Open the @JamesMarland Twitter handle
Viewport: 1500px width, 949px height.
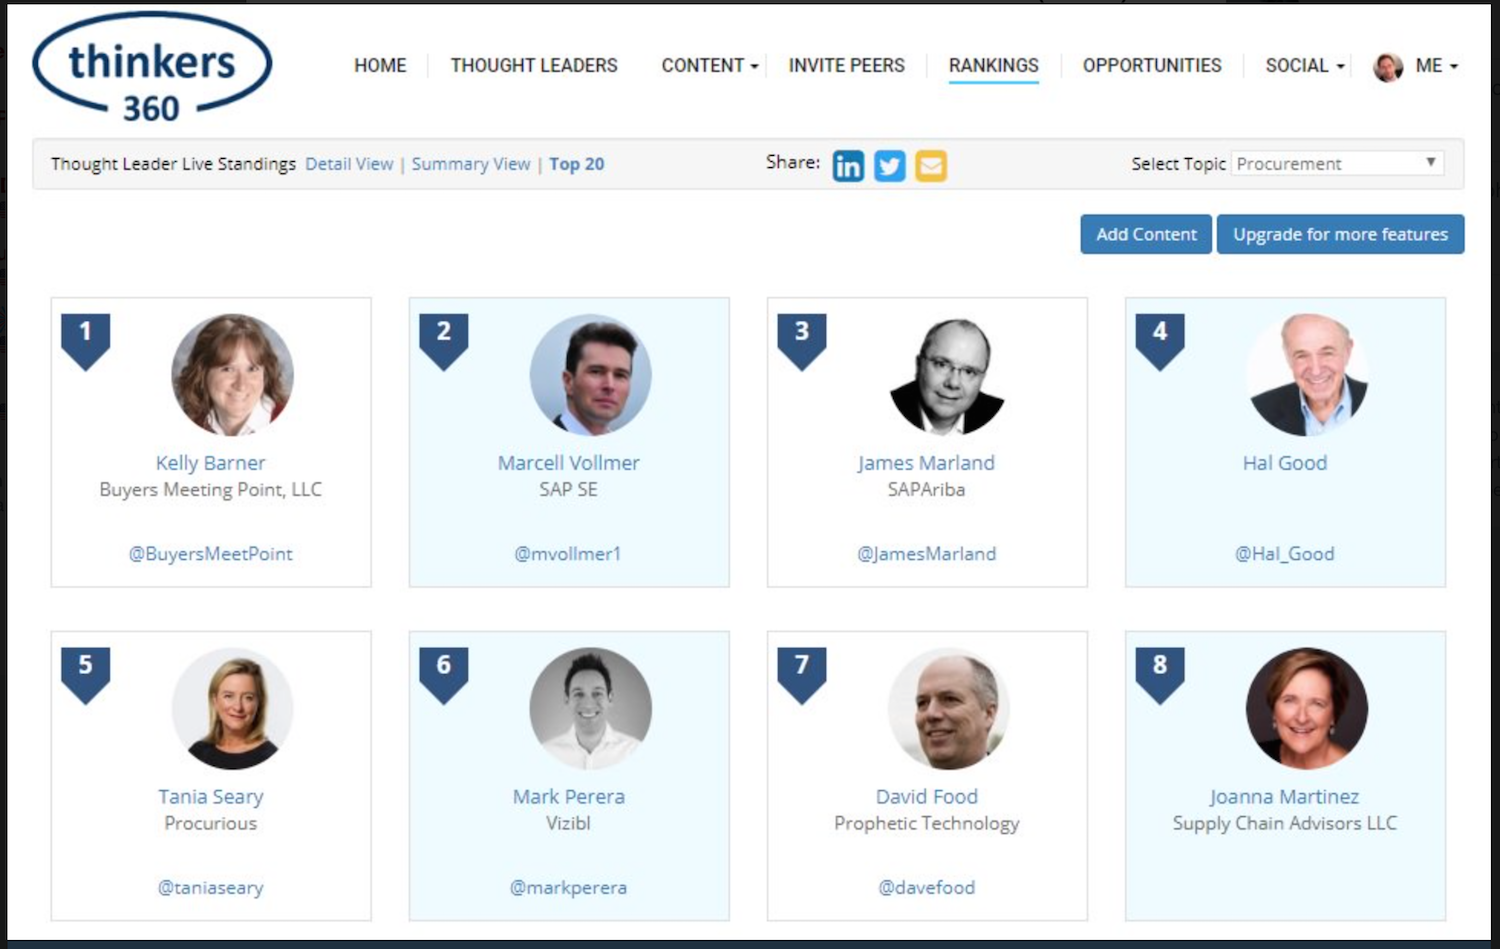pos(926,554)
